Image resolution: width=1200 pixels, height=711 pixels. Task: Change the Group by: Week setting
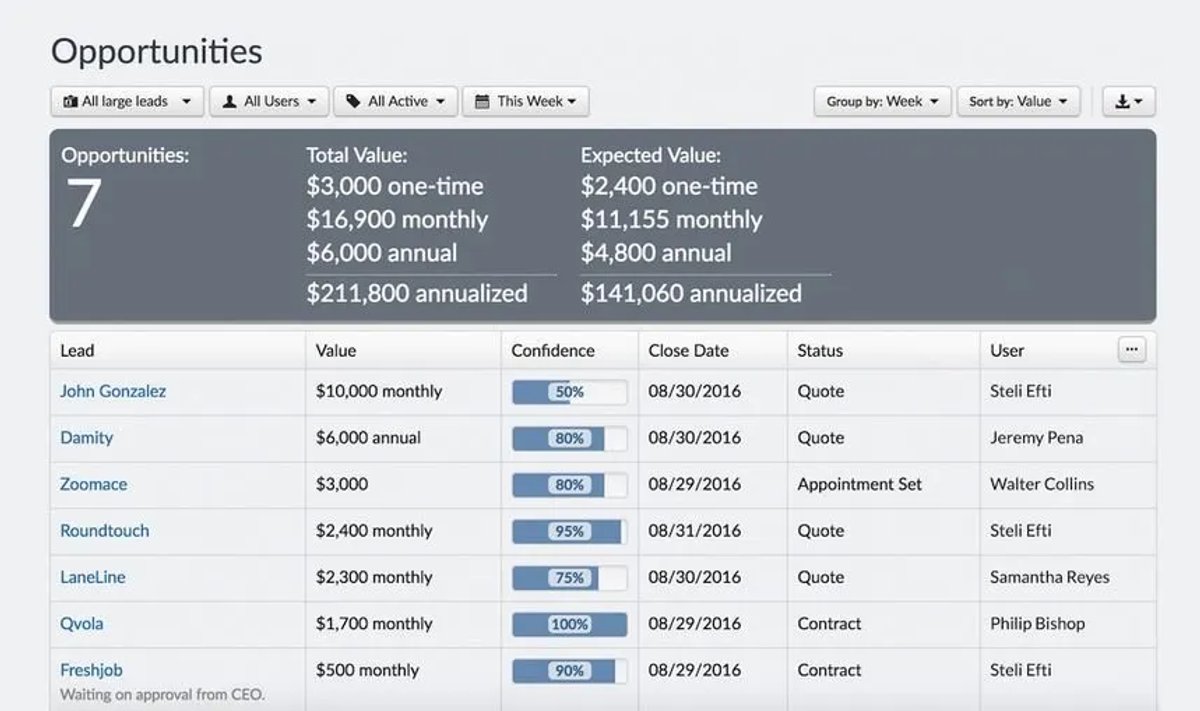pos(883,101)
